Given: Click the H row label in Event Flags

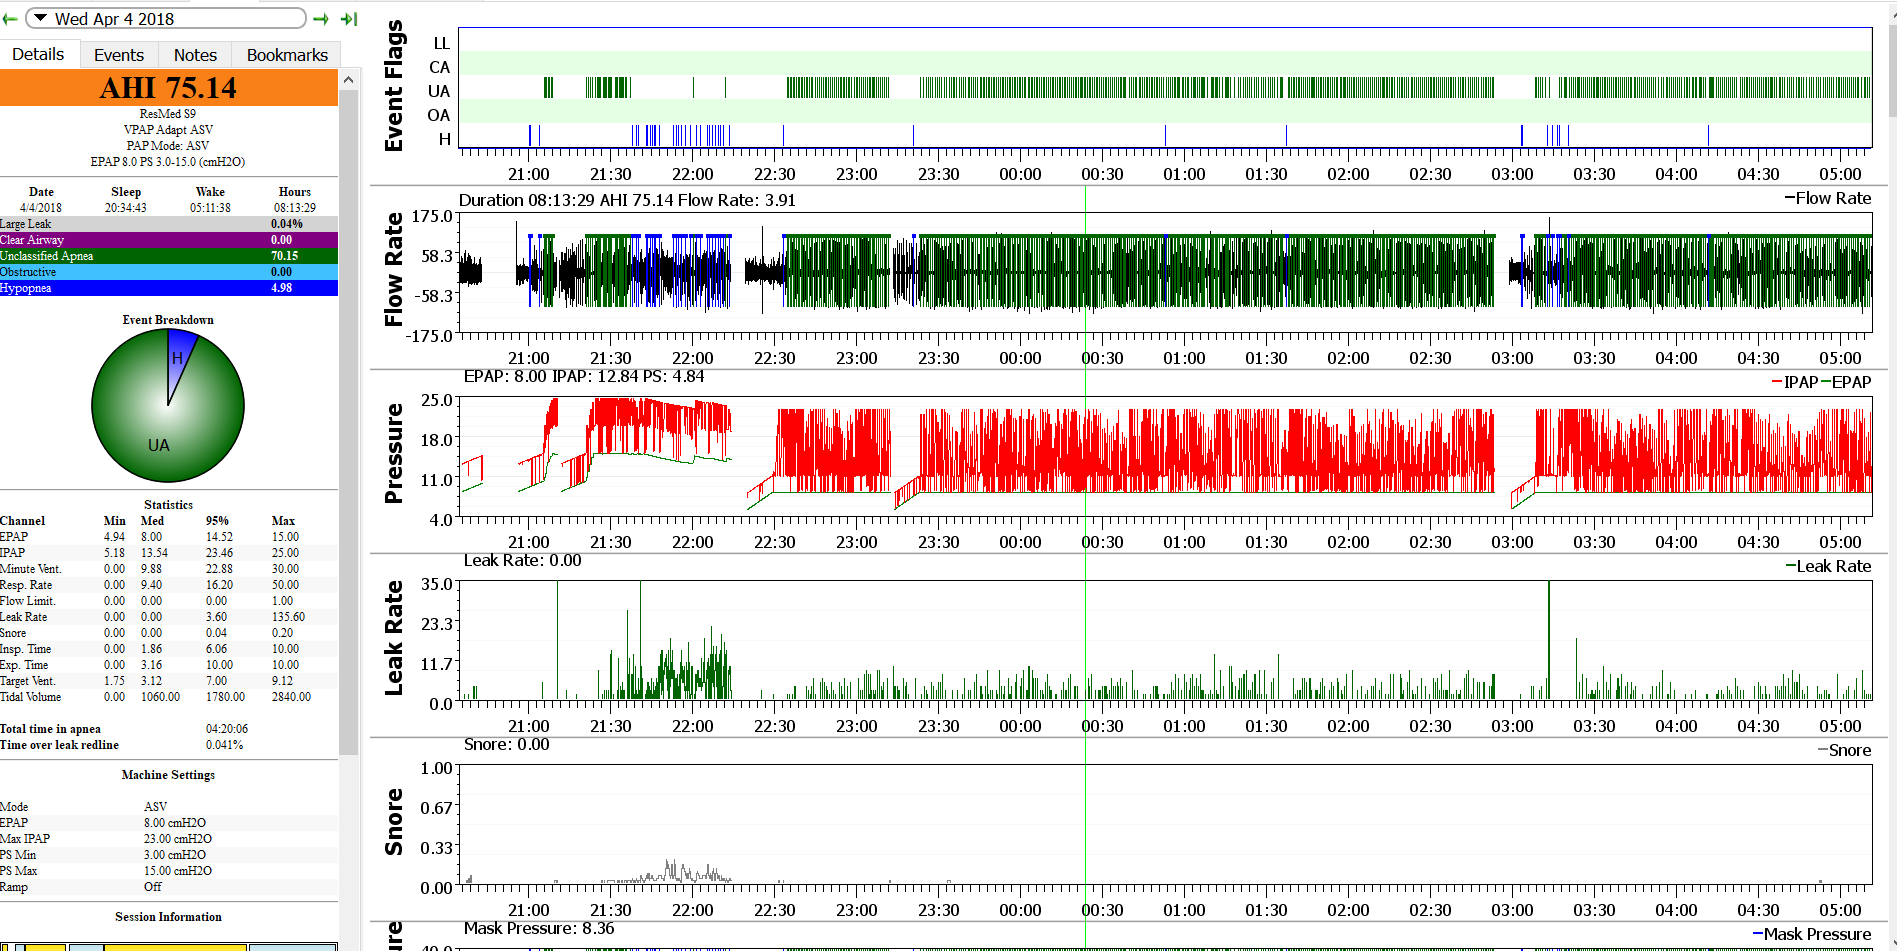Looking at the screenshot, I should coord(445,139).
